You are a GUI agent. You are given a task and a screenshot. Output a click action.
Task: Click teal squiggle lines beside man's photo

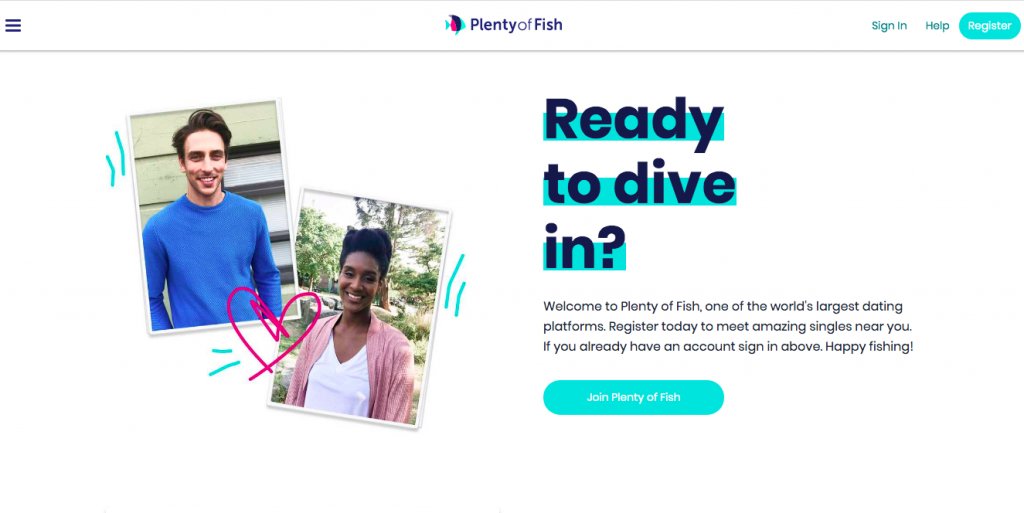click(x=115, y=159)
